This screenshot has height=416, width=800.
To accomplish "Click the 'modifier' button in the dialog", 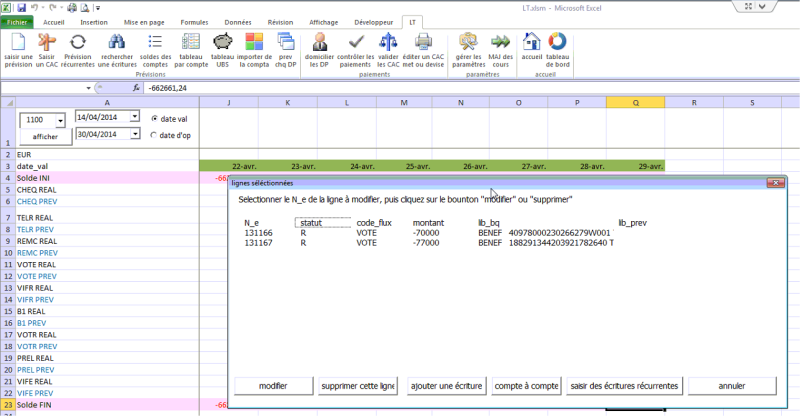I will tap(273, 386).
